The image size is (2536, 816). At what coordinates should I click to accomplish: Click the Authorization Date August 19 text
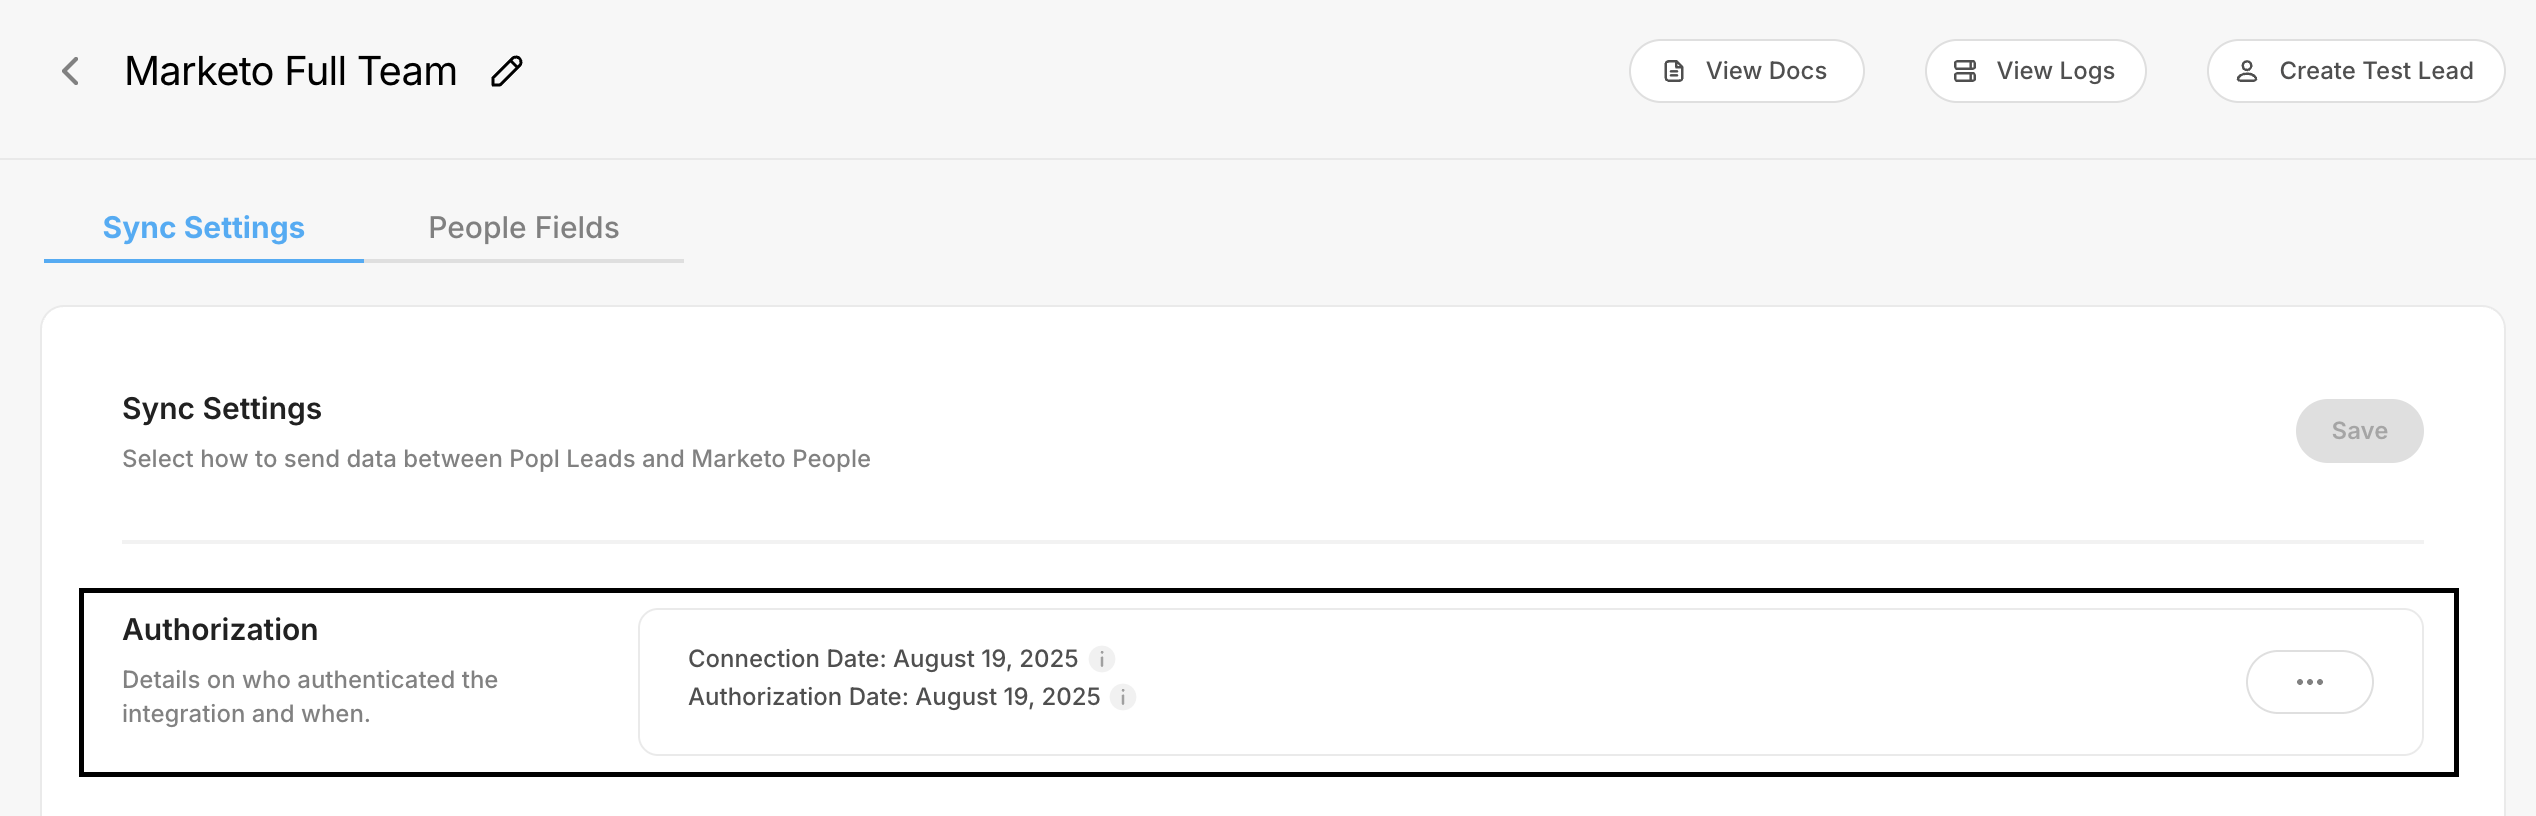tap(894, 697)
